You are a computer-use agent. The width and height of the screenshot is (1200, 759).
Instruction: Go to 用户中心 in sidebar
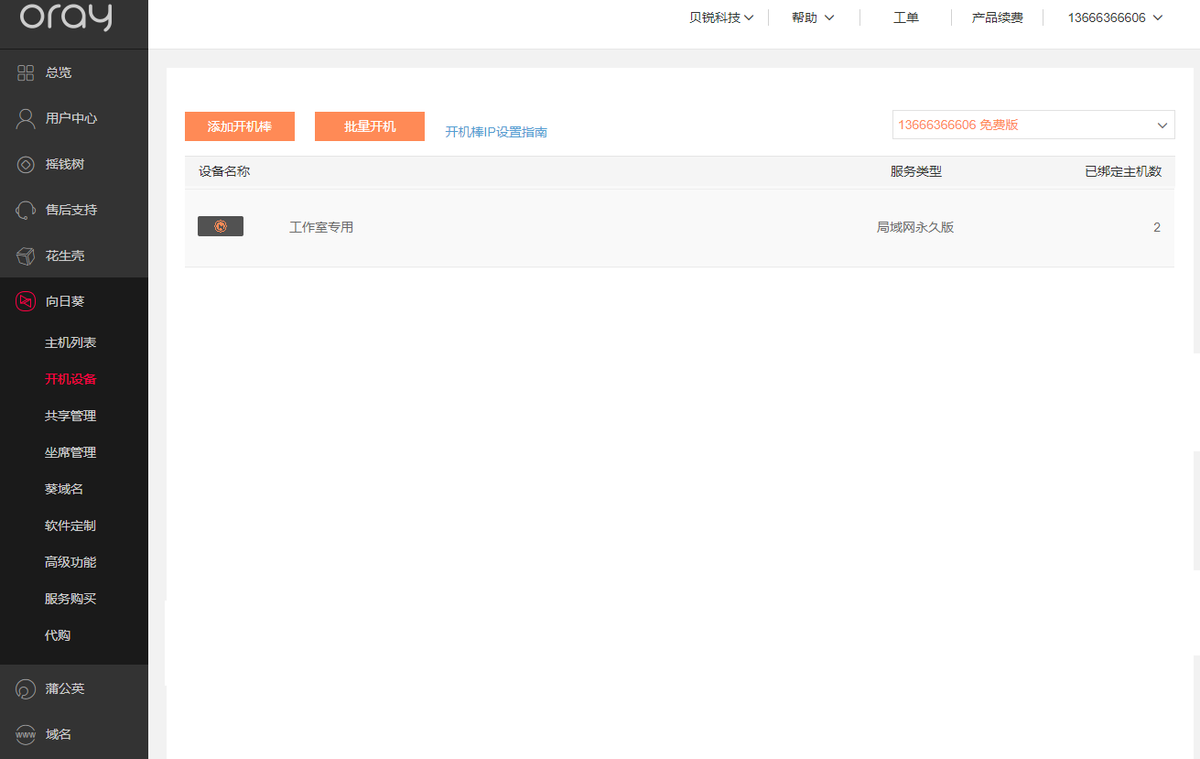click(x=71, y=118)
